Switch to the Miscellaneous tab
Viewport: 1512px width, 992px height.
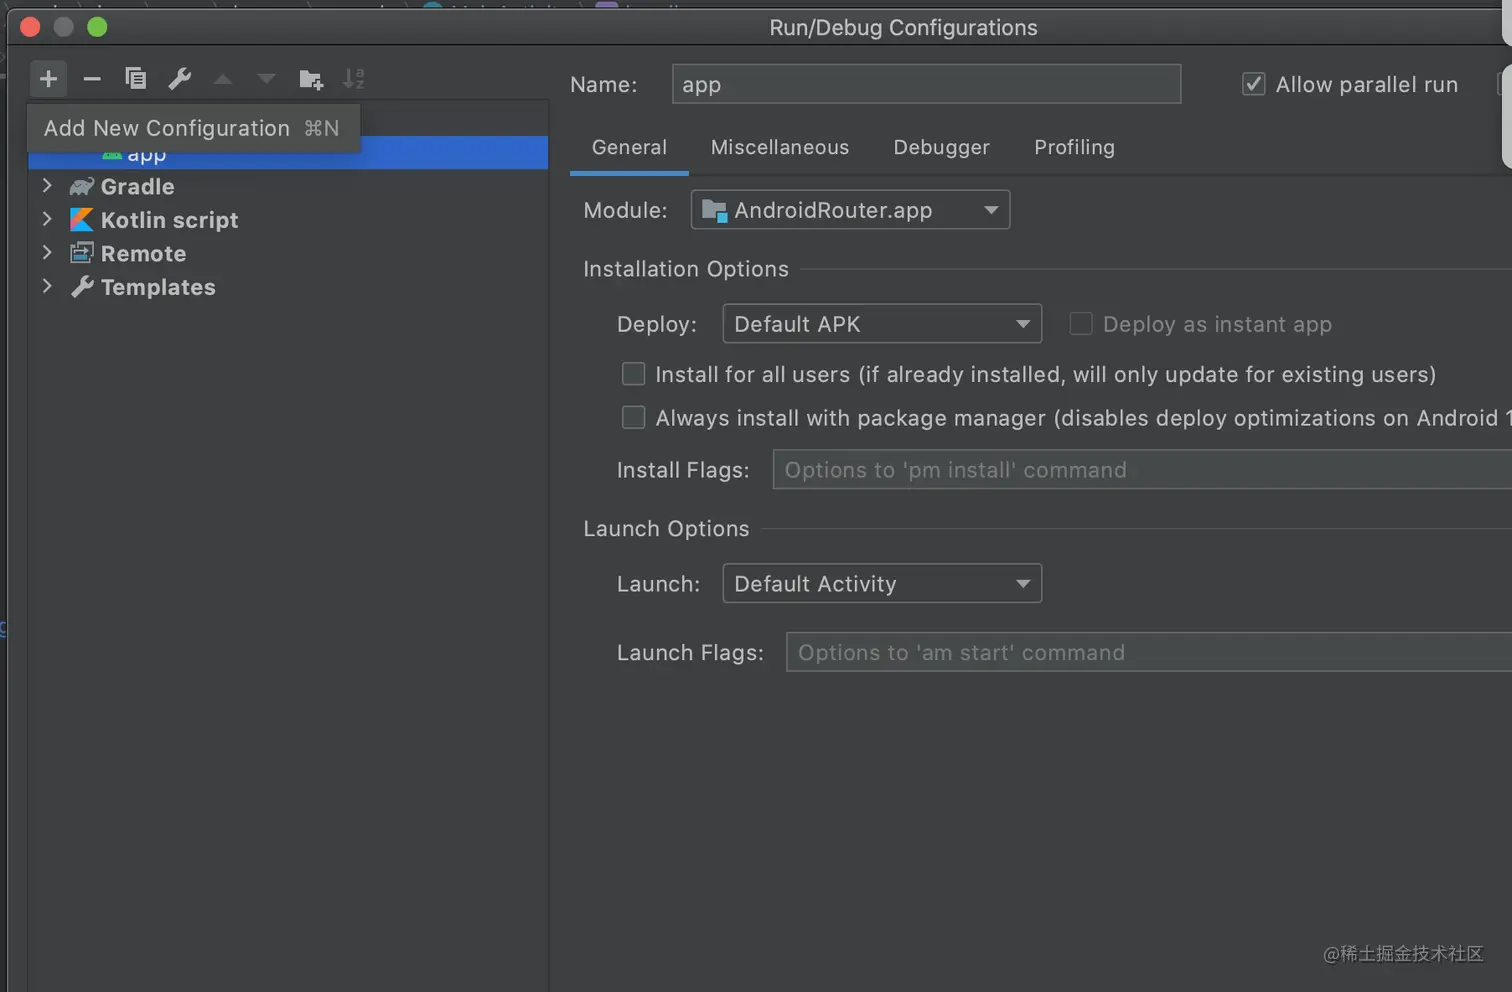point(780,147)
